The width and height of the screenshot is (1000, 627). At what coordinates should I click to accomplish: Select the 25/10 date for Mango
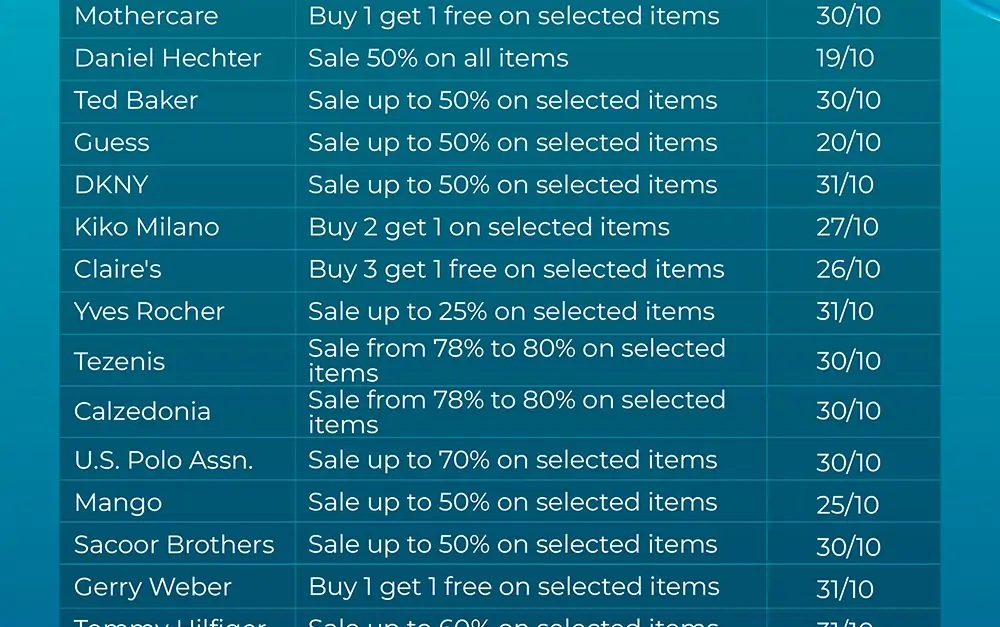(x=848, y=505)
